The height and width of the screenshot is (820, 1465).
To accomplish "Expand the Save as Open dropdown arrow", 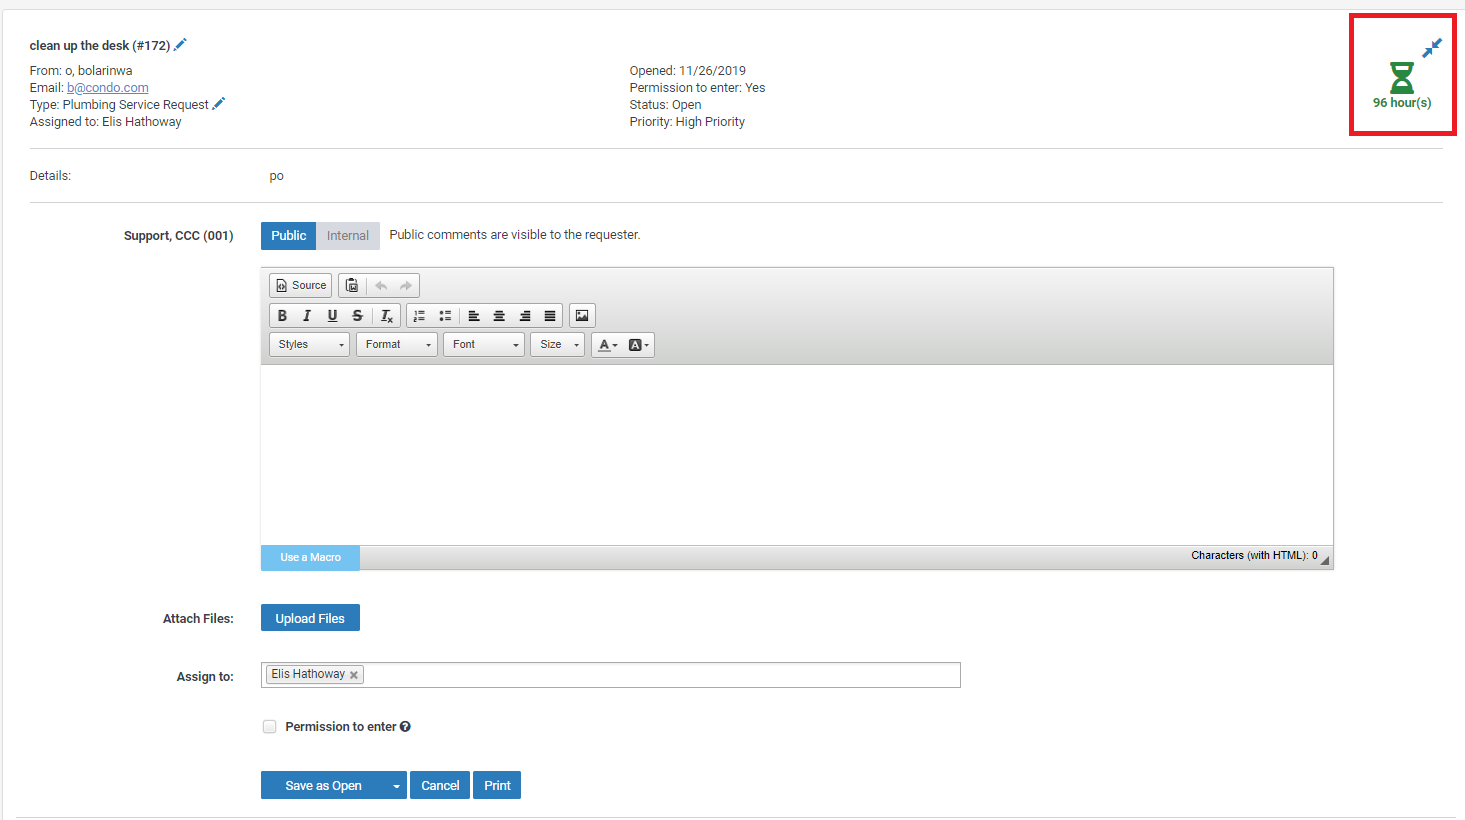I will pyautogui.click(x=396, y=785).
